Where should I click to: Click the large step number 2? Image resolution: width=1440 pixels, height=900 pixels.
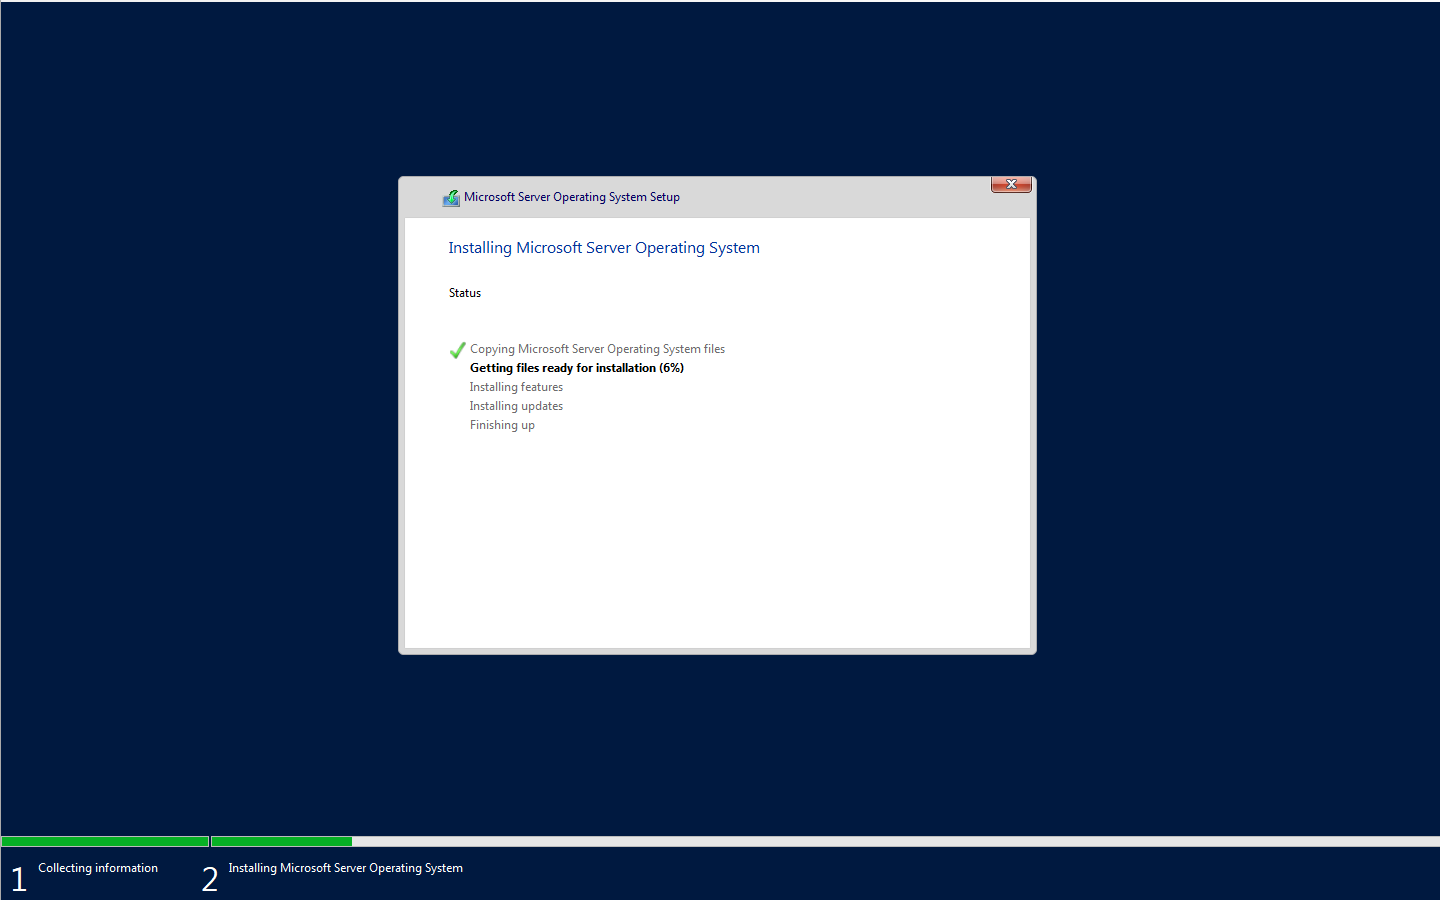point(209,879)
